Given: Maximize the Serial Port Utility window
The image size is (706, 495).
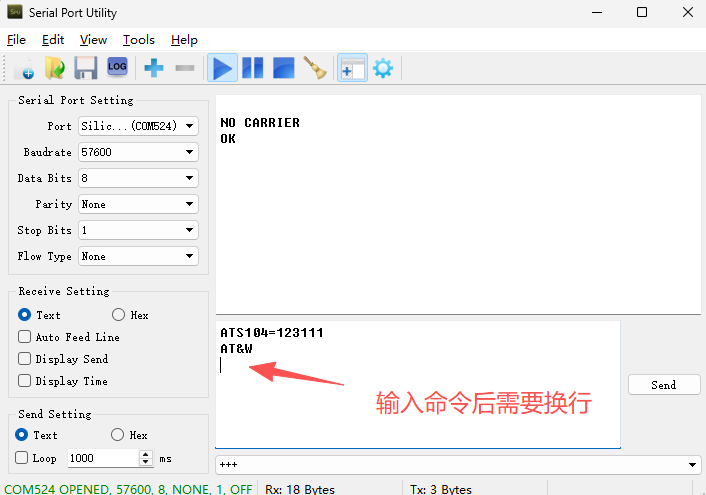Looking at the screenshot, I should [x=642, y=12].
